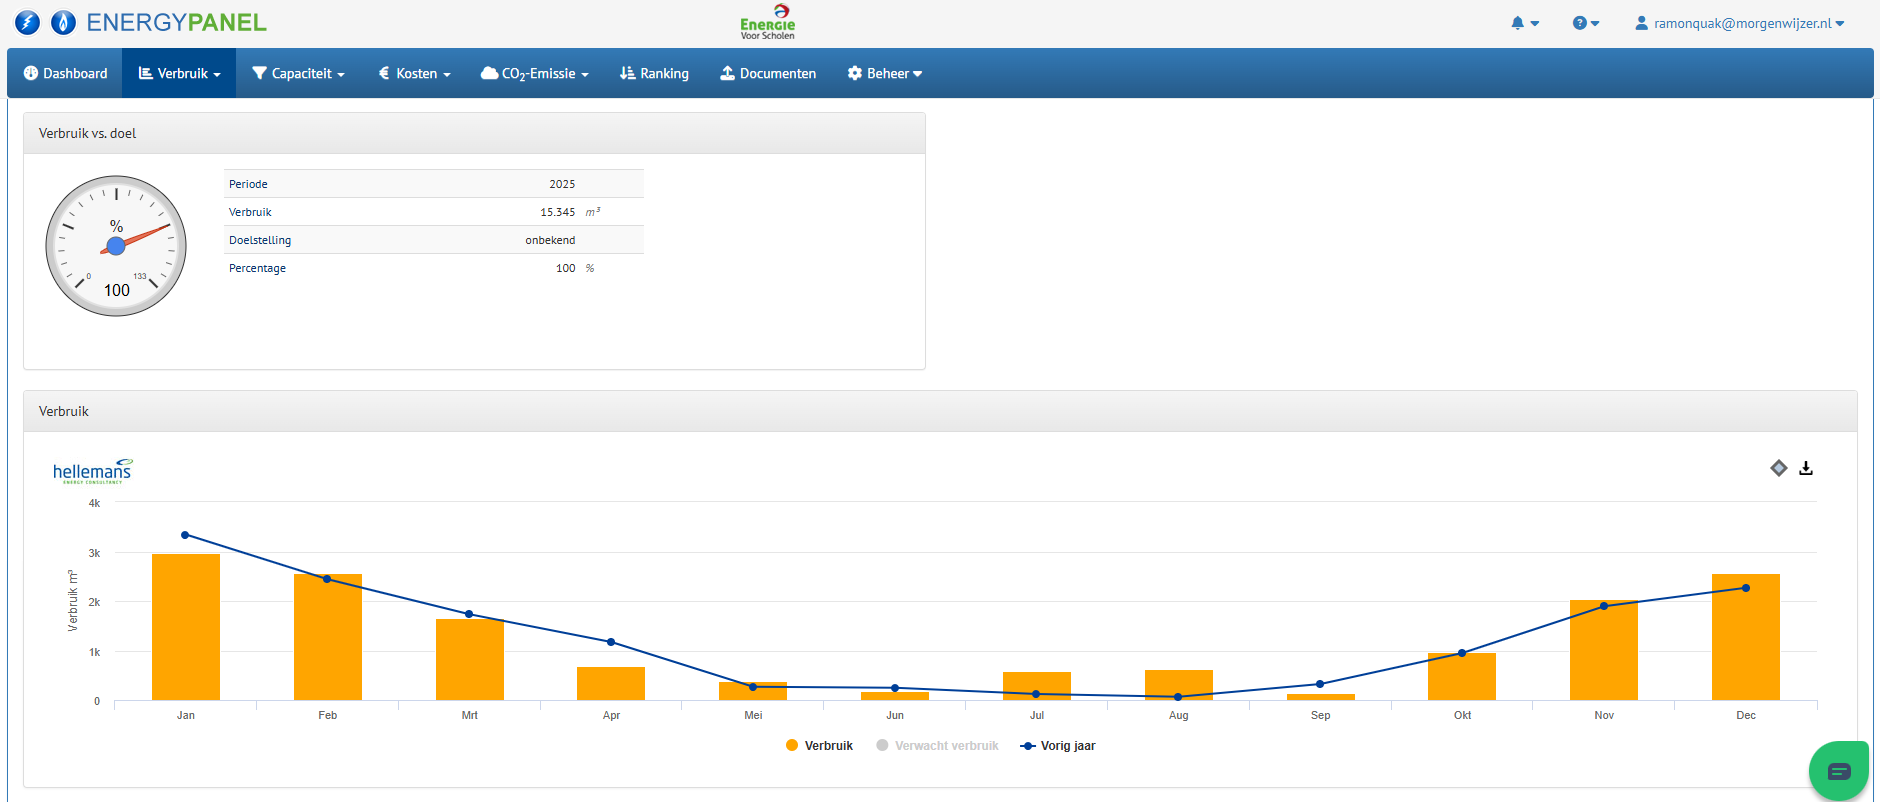Image resolution: width=1880 pixels, height=802 pixels.
Task: Expand the Verbruik dropdown menu
Action: [179, 74]
